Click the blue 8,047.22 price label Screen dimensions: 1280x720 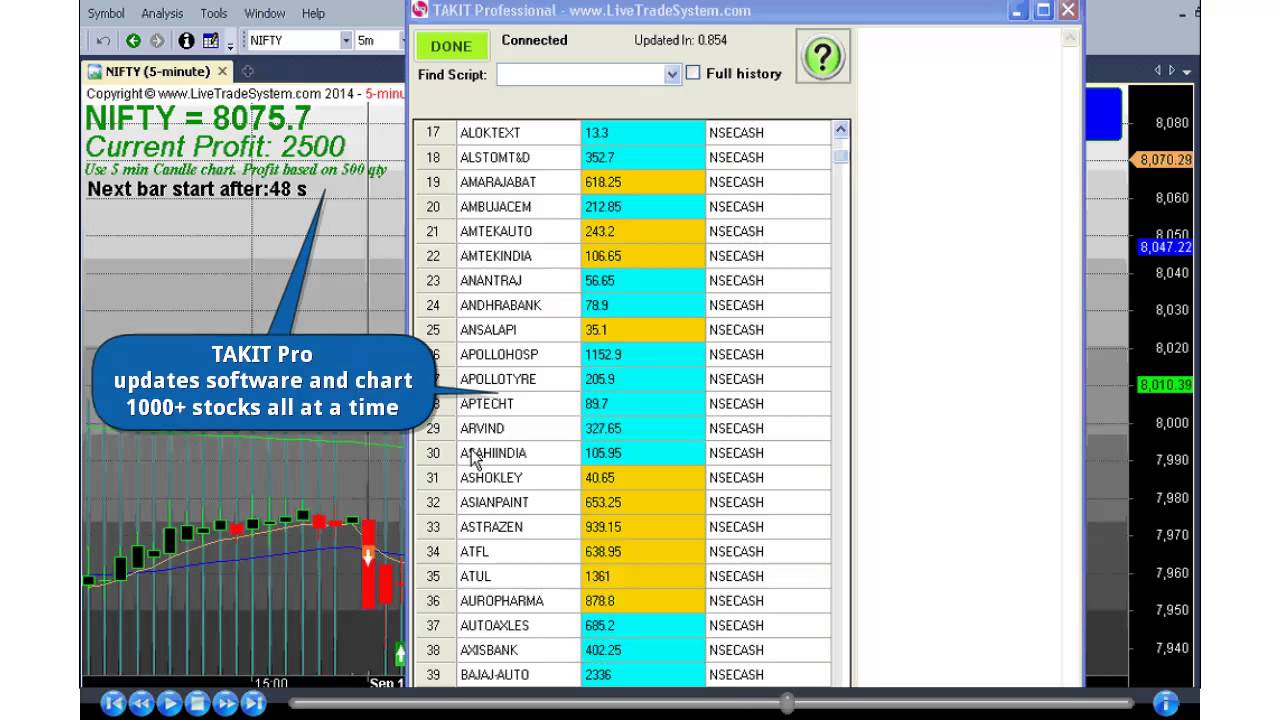pos(1166,247)
